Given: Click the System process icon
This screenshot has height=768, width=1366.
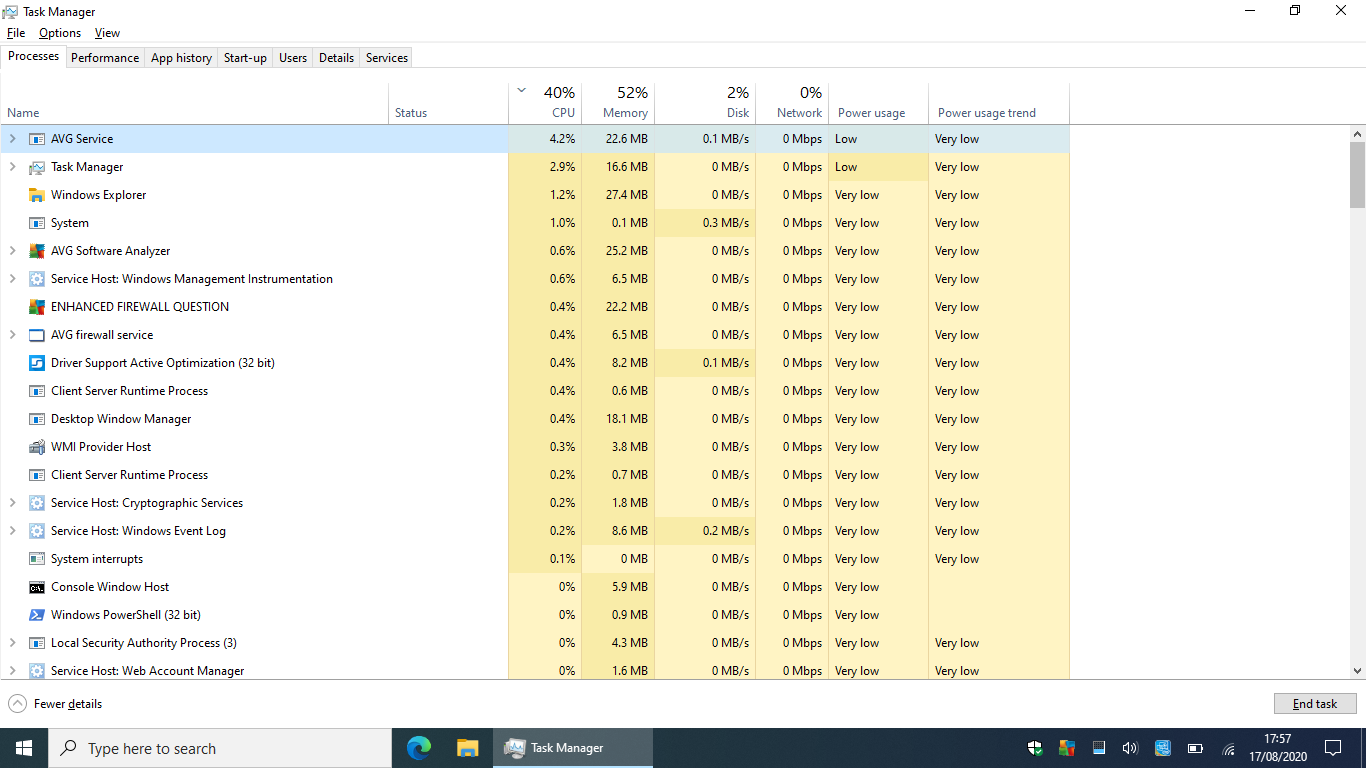Looking at the screenshot, I should [37, 223].
